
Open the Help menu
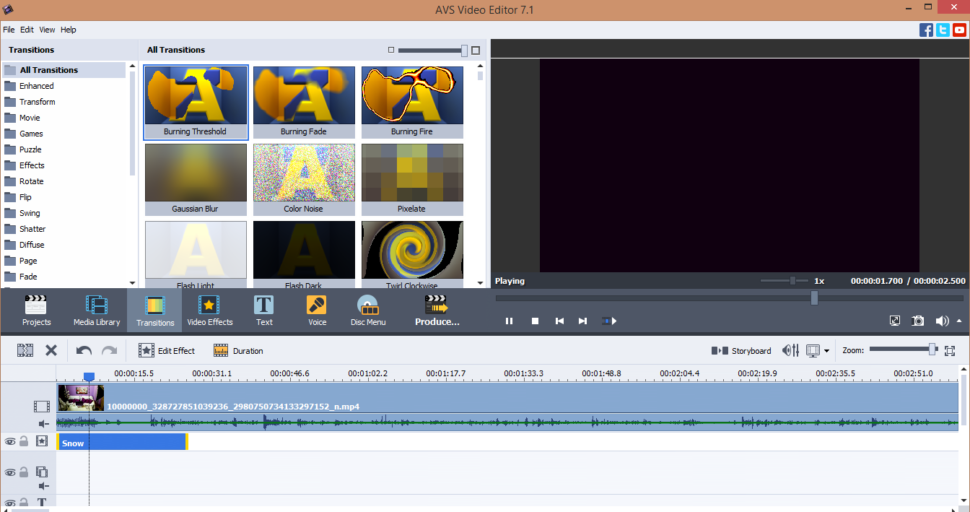[68, 30]
